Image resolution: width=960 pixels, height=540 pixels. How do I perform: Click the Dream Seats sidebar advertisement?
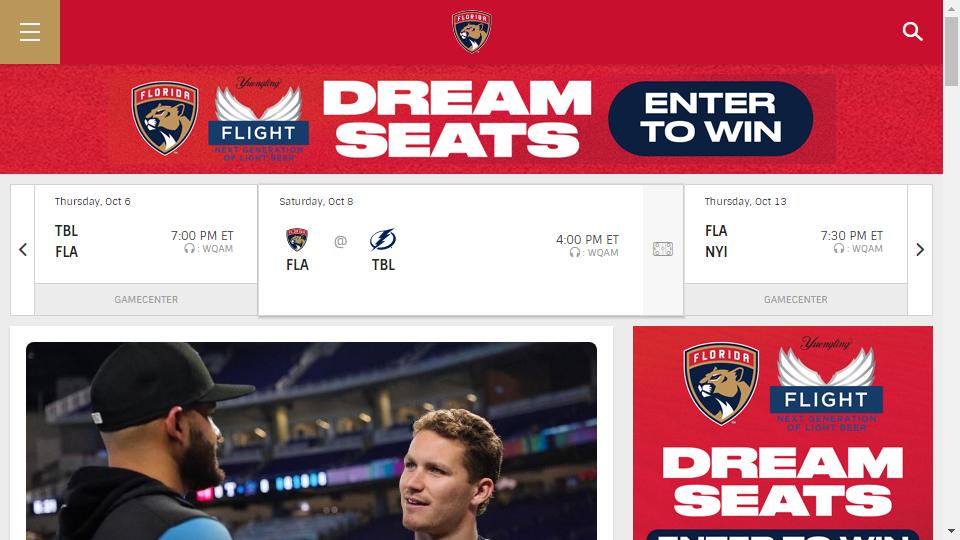(782, 433)
